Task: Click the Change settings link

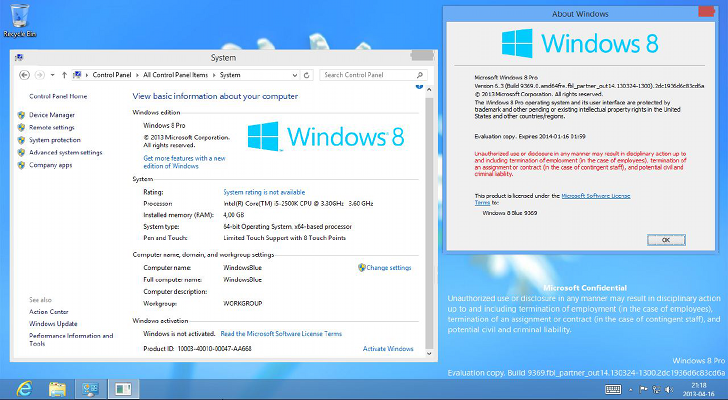Action: pyautogui.click(x=388, y=268)
